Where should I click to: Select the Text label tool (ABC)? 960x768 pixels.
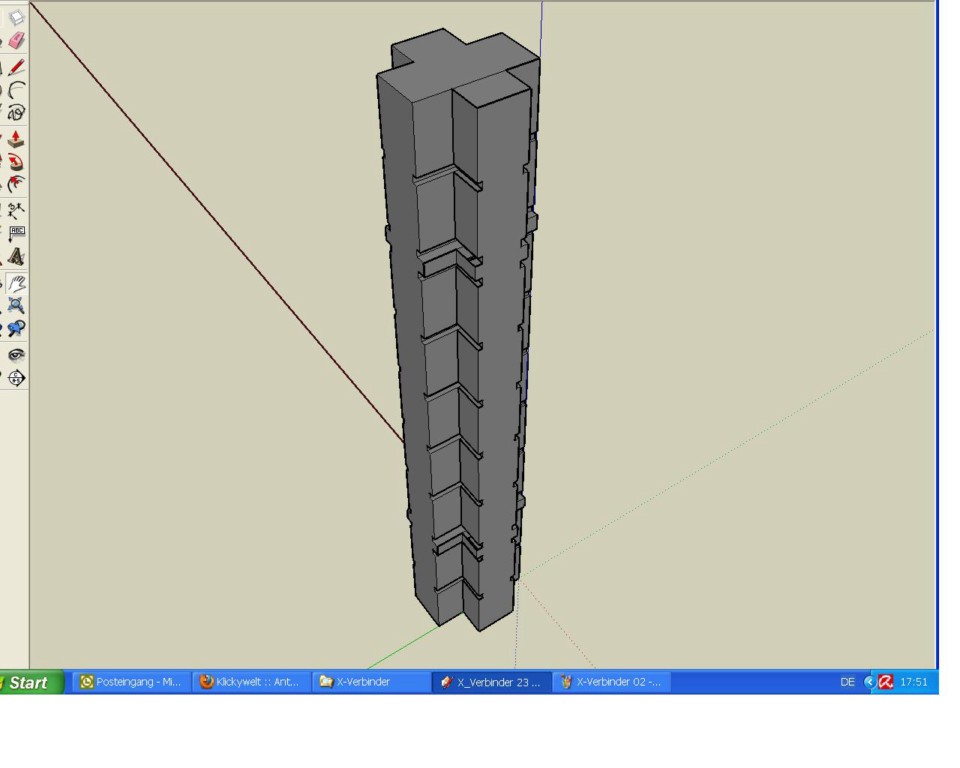(16, 233)
